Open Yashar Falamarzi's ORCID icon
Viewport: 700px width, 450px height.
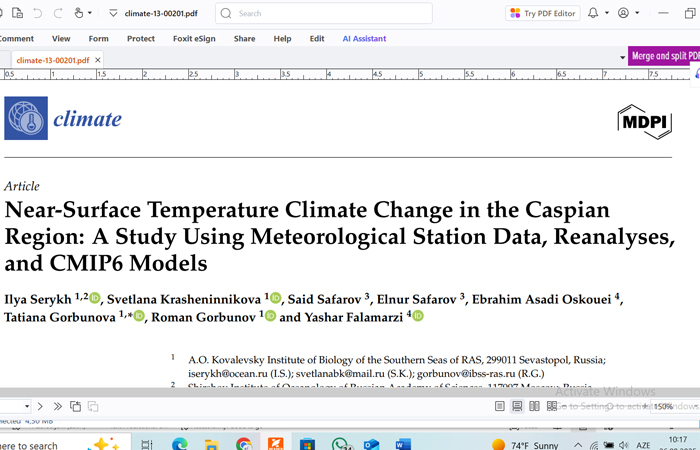tap(418, 316)
